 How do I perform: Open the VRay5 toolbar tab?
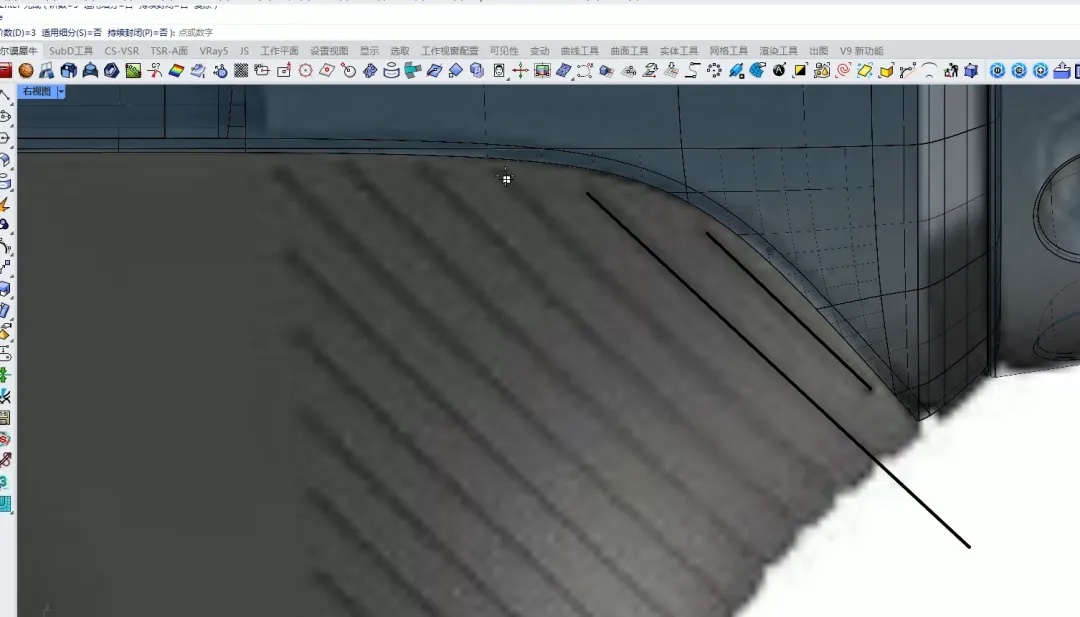click(x=214, y=51)
